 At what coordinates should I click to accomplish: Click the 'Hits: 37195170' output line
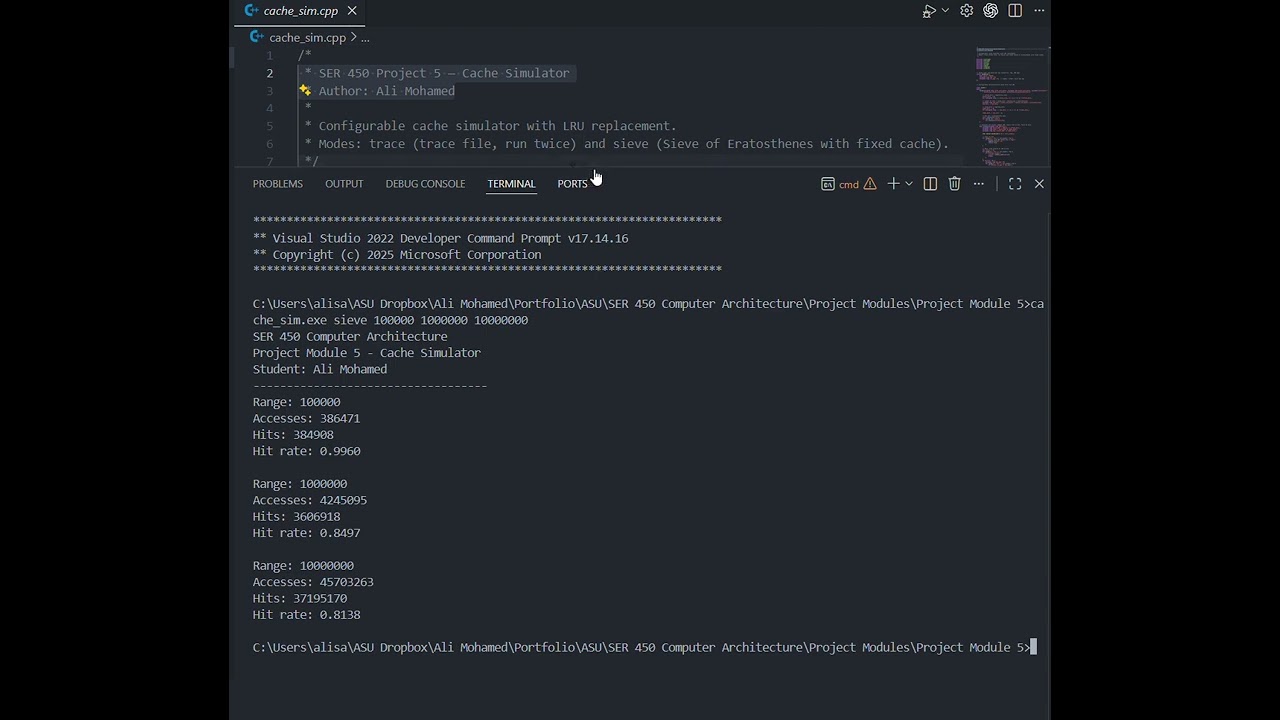tap(300, 598)
